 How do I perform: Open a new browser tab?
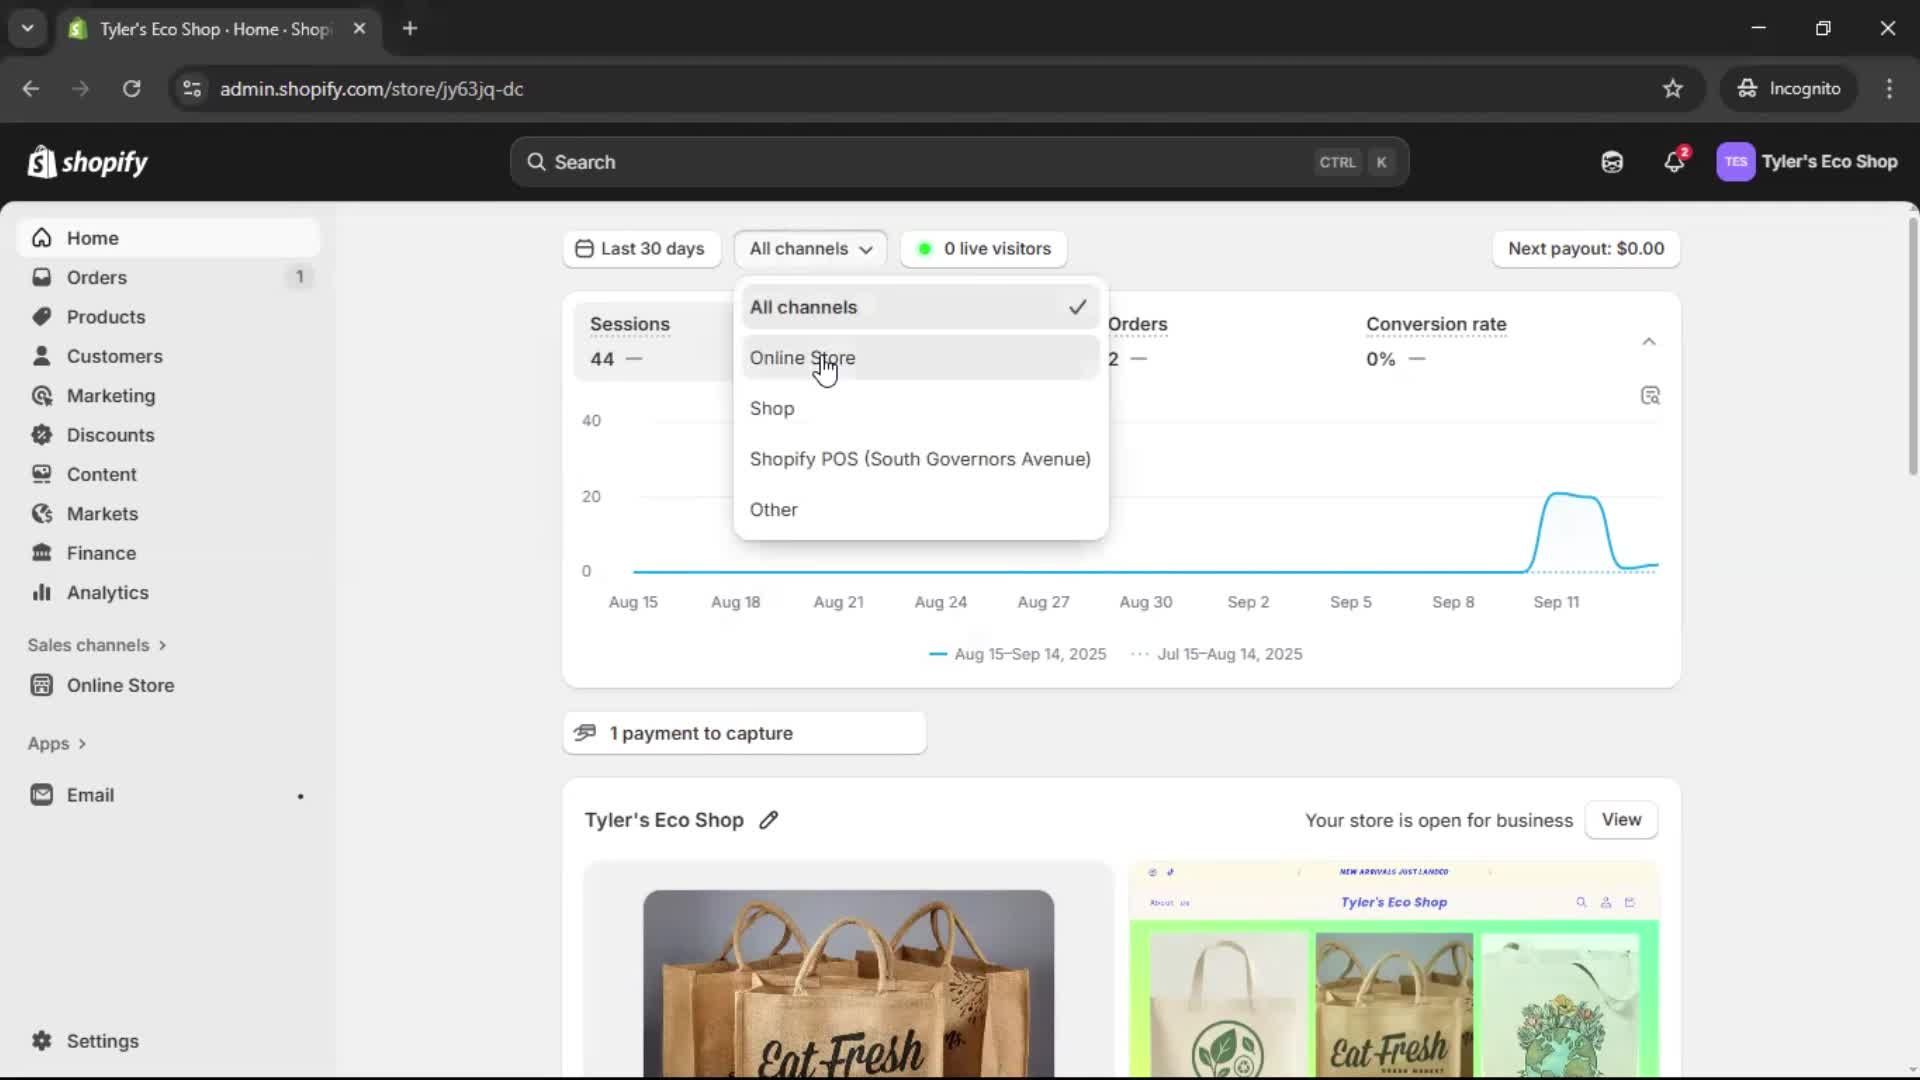tap(410, 29)
